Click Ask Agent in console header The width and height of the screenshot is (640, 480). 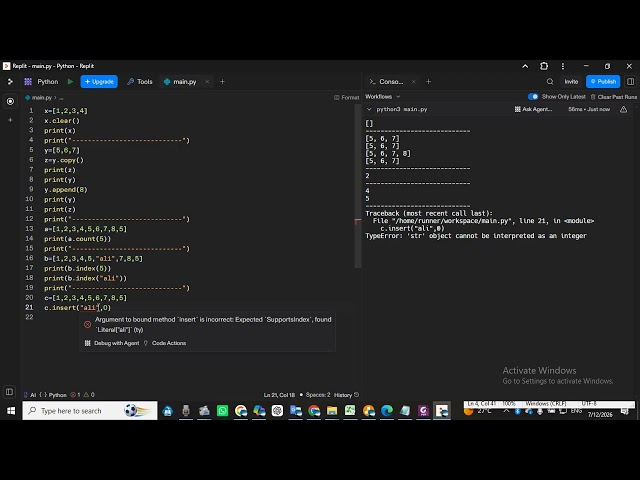tap(533, 109)
